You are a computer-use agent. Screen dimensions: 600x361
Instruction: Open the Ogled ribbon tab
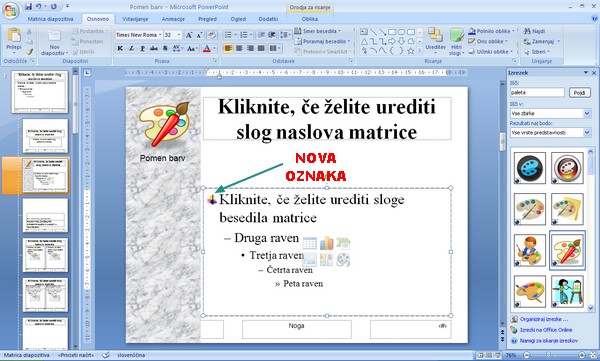click(x=238, y=19)
